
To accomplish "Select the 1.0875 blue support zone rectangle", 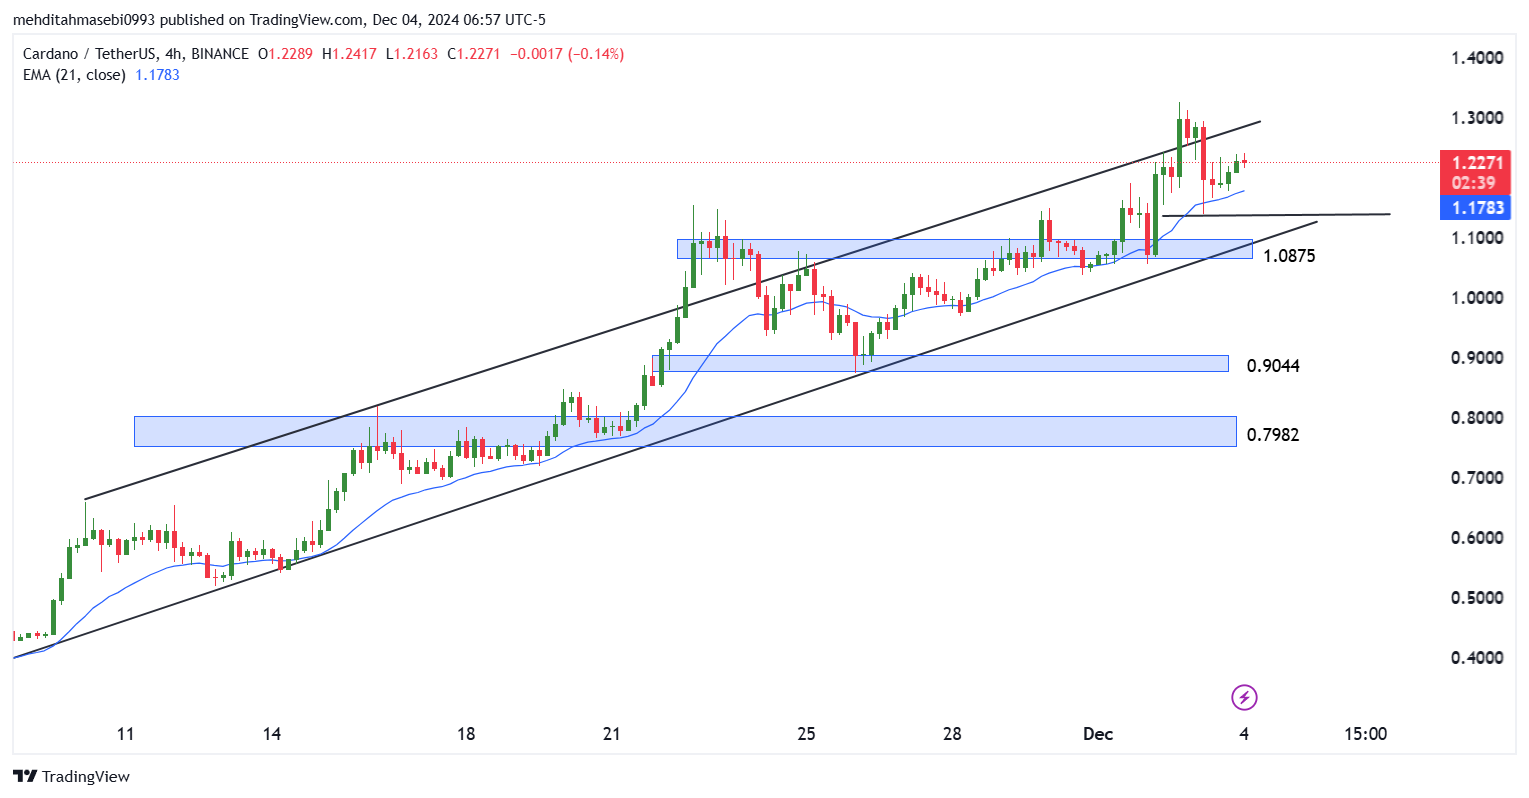I will (965, 249).
